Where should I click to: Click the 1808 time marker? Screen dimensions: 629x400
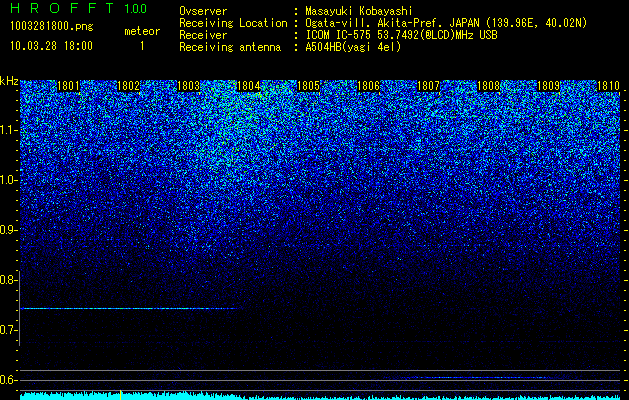[489, 86]
